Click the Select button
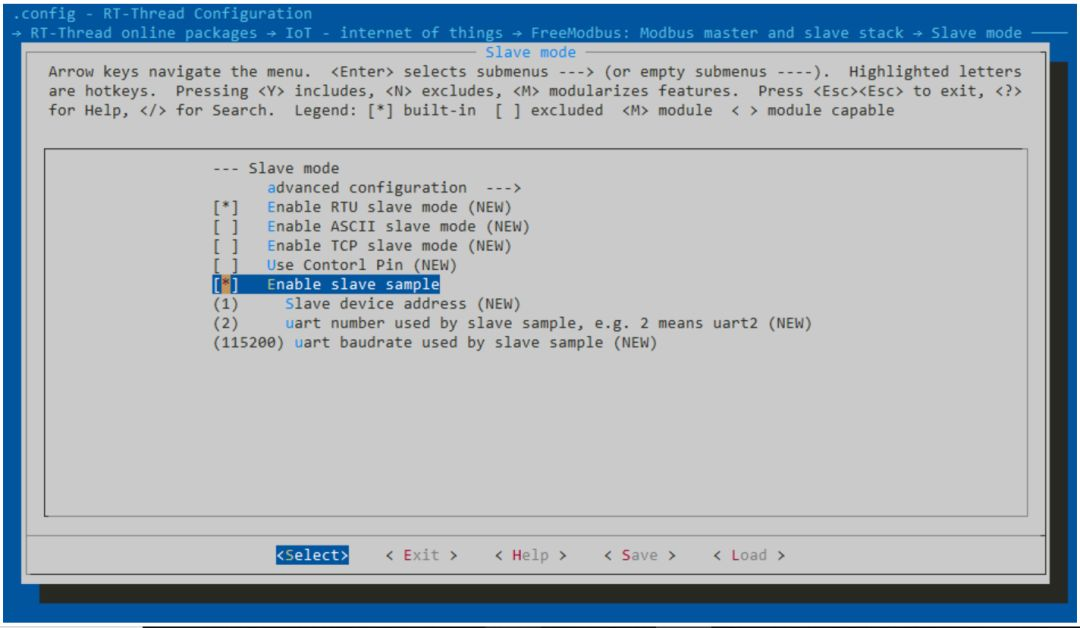The image size is (1080, 628). (312, 555)
